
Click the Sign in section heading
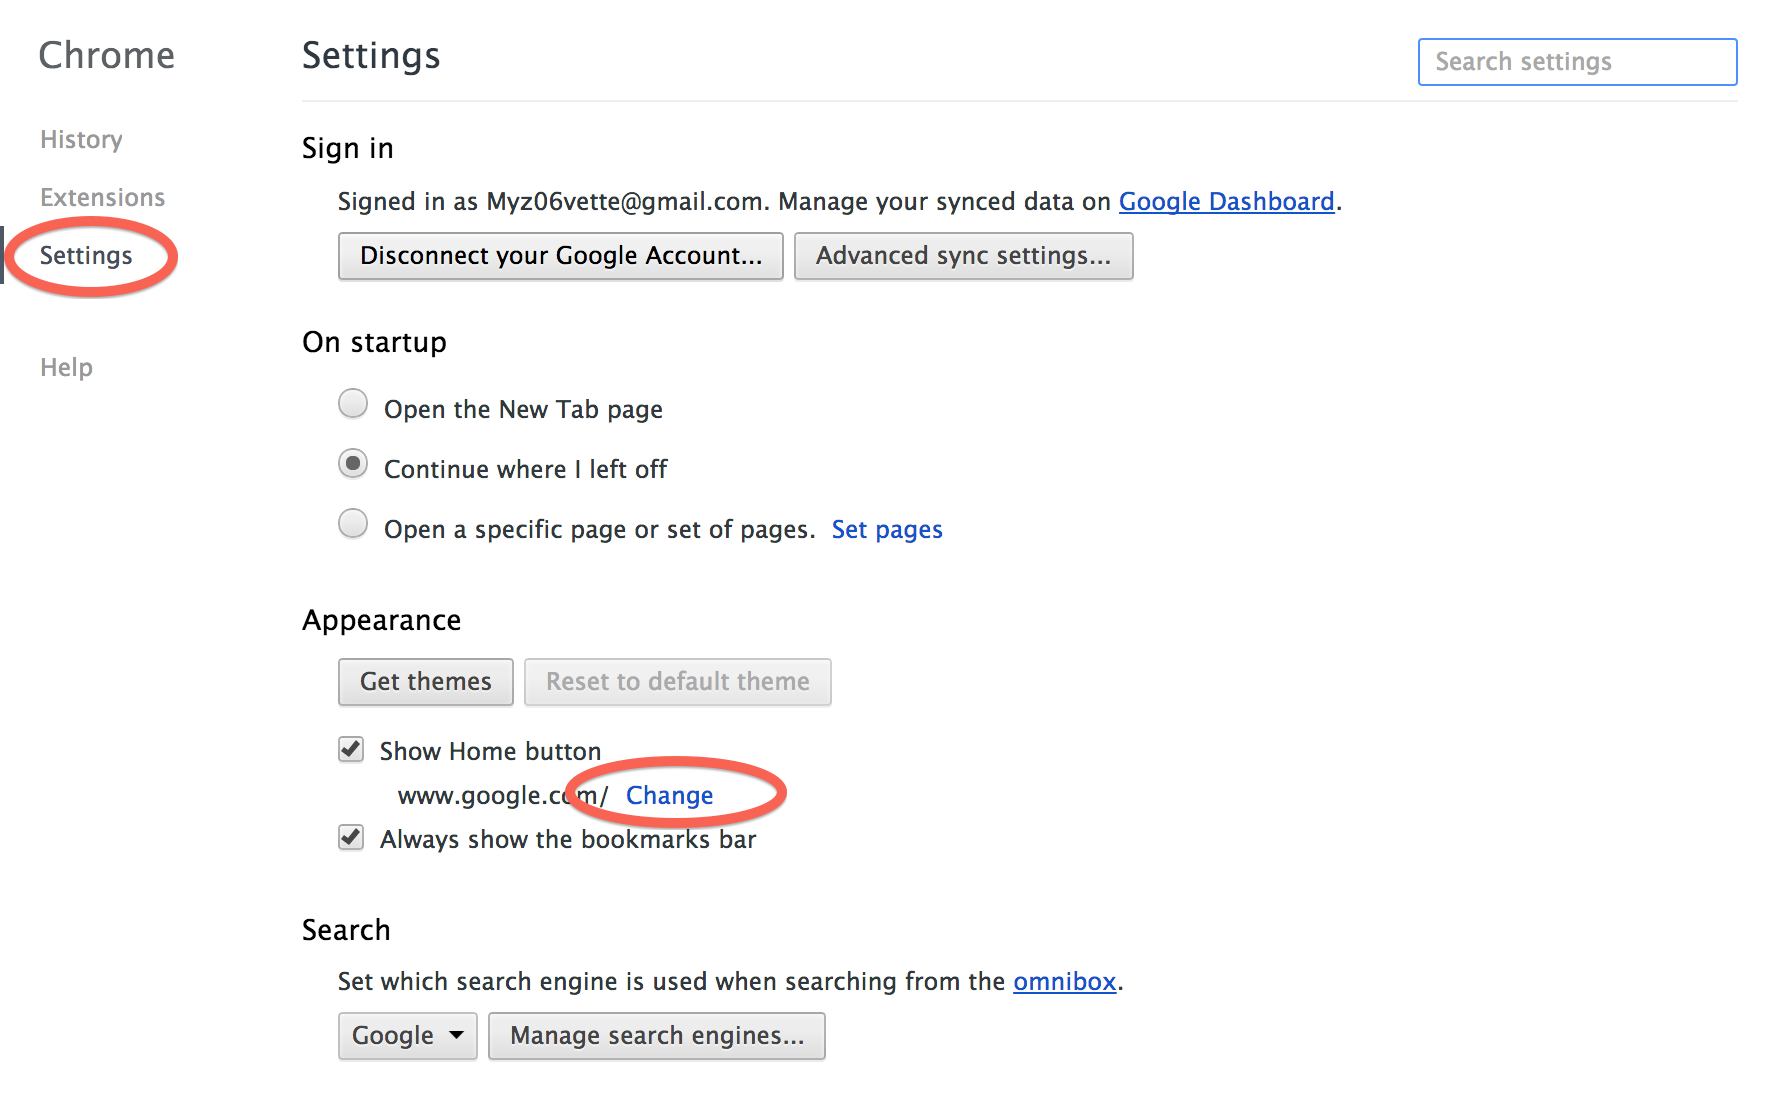coord(348,149)
